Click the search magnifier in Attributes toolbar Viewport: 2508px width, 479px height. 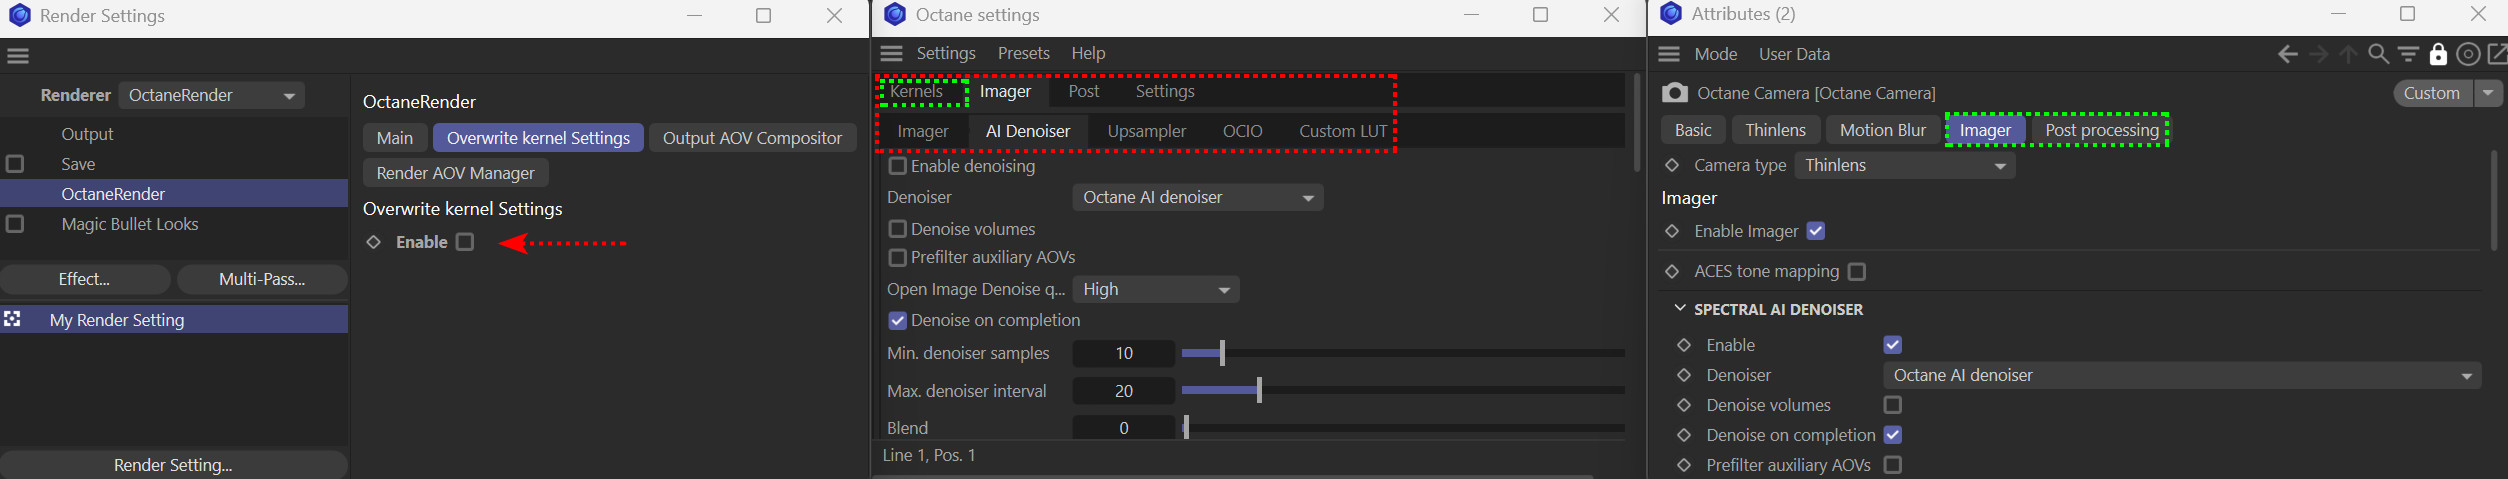click(2378, 54)
